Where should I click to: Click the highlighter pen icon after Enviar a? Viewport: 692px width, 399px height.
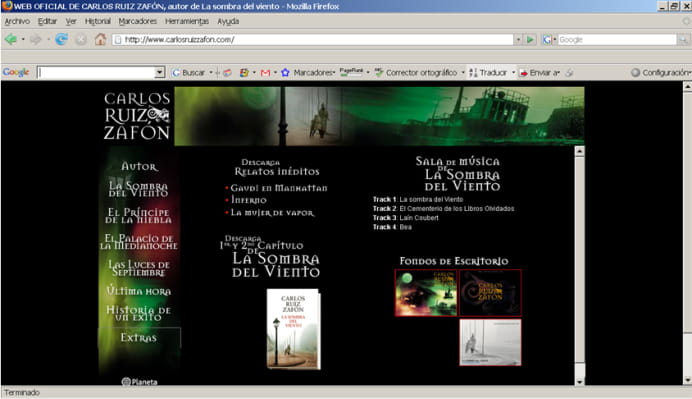click(x=570, y=73)
